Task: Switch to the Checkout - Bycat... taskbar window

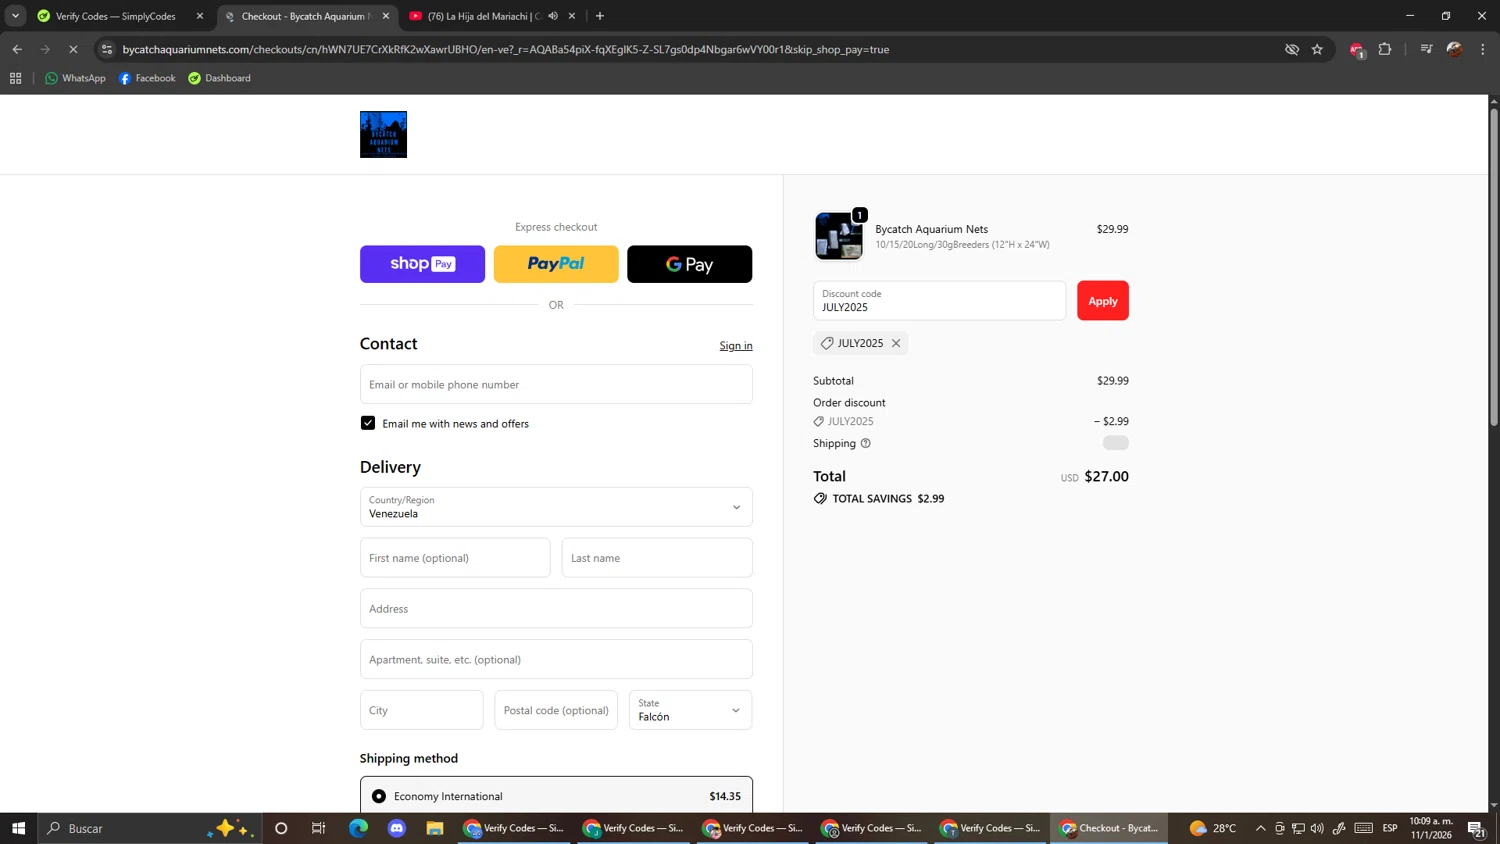Action: [1109, 828]
